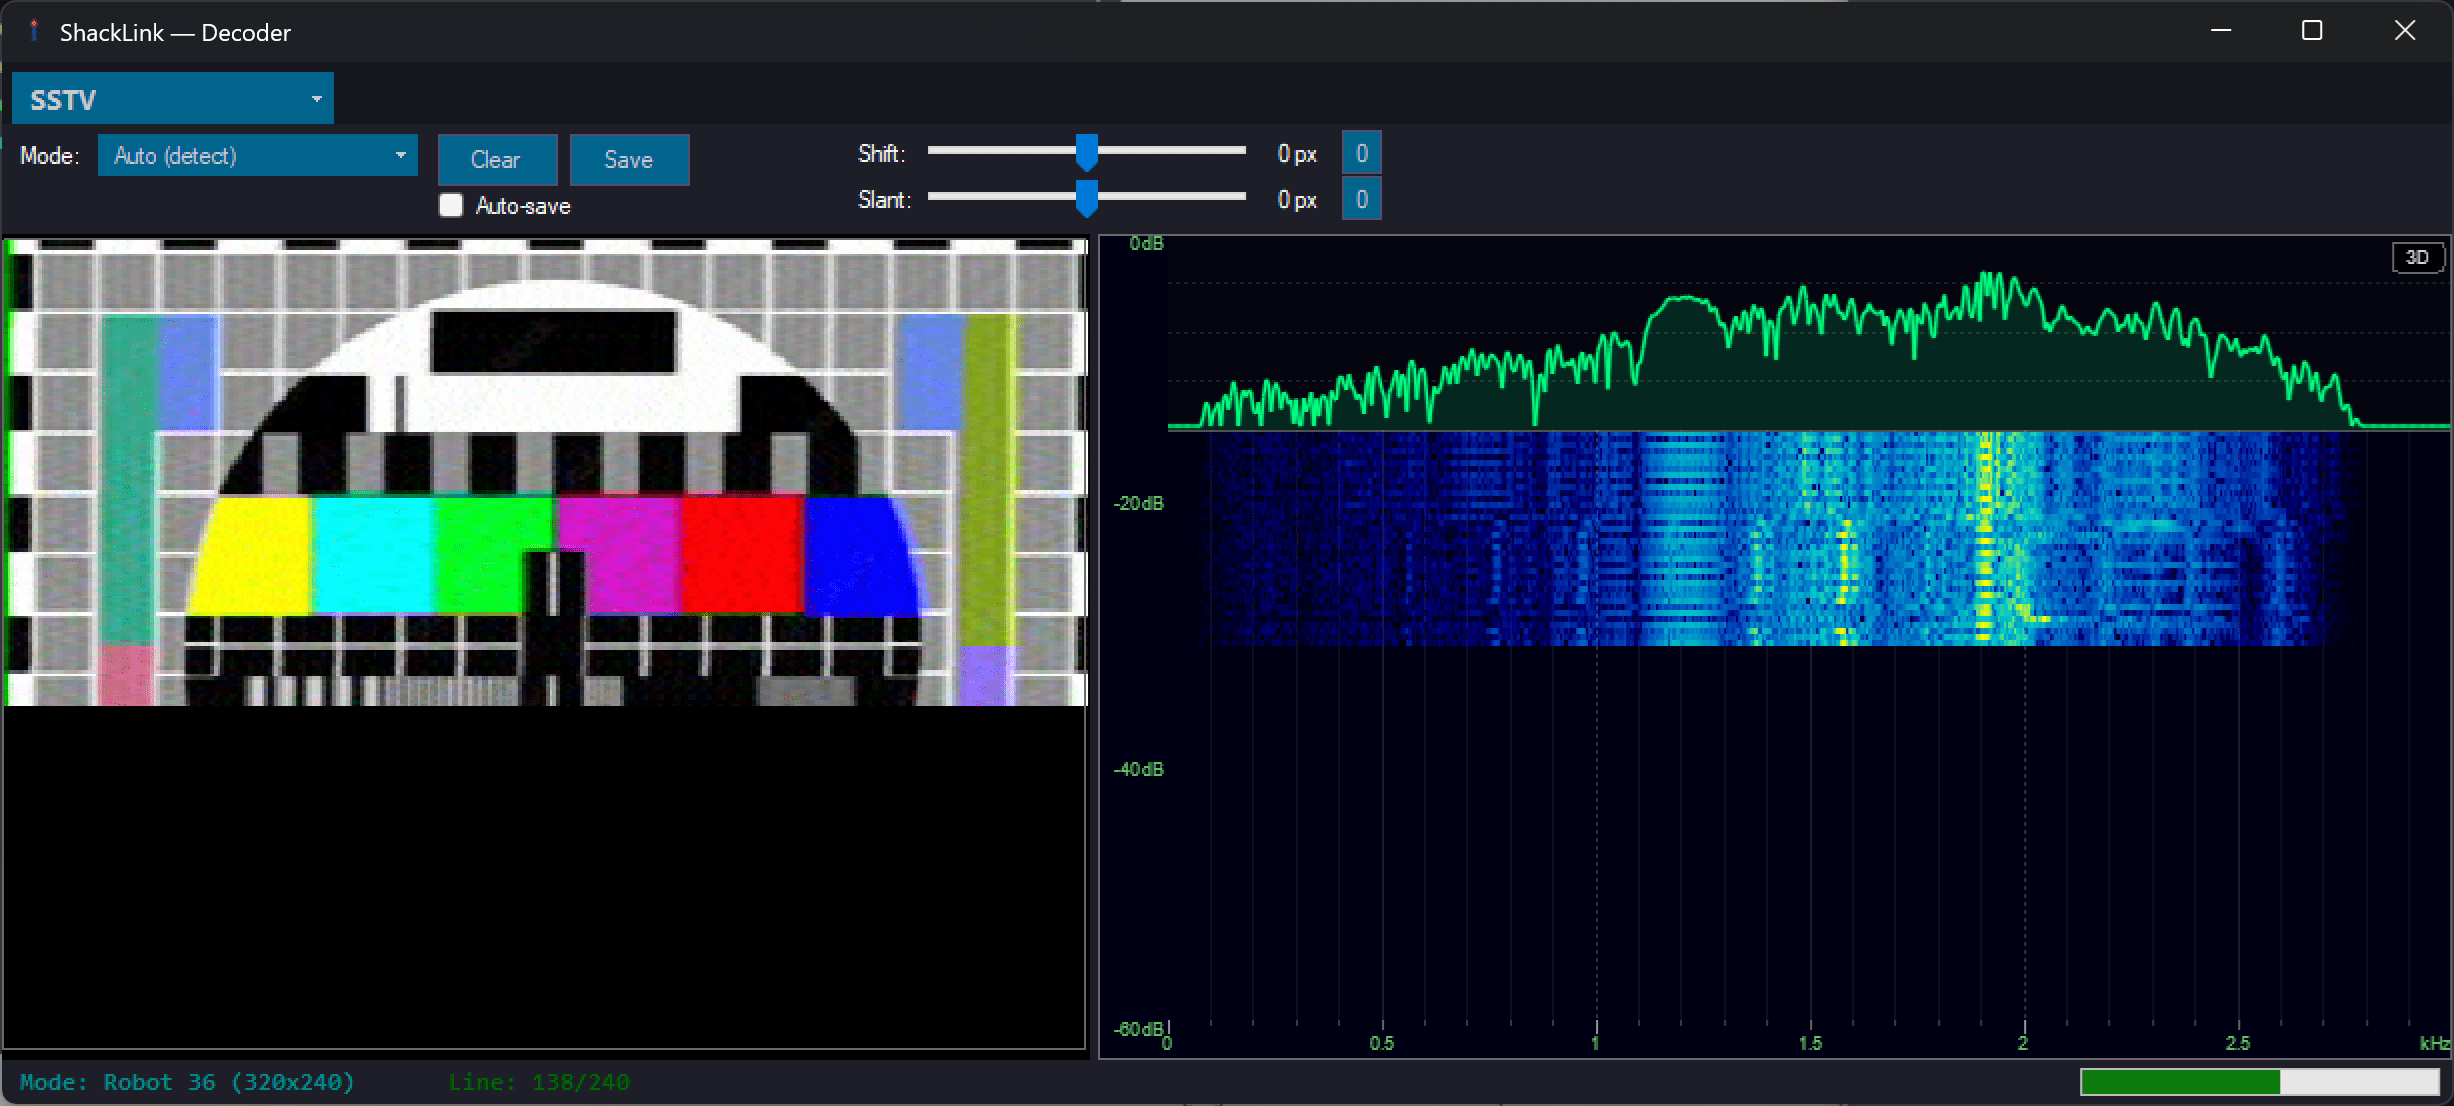Click the 'Mode:' label
The width and height of the screenshot is (2454, 1106).
click(x=50, y=156)
